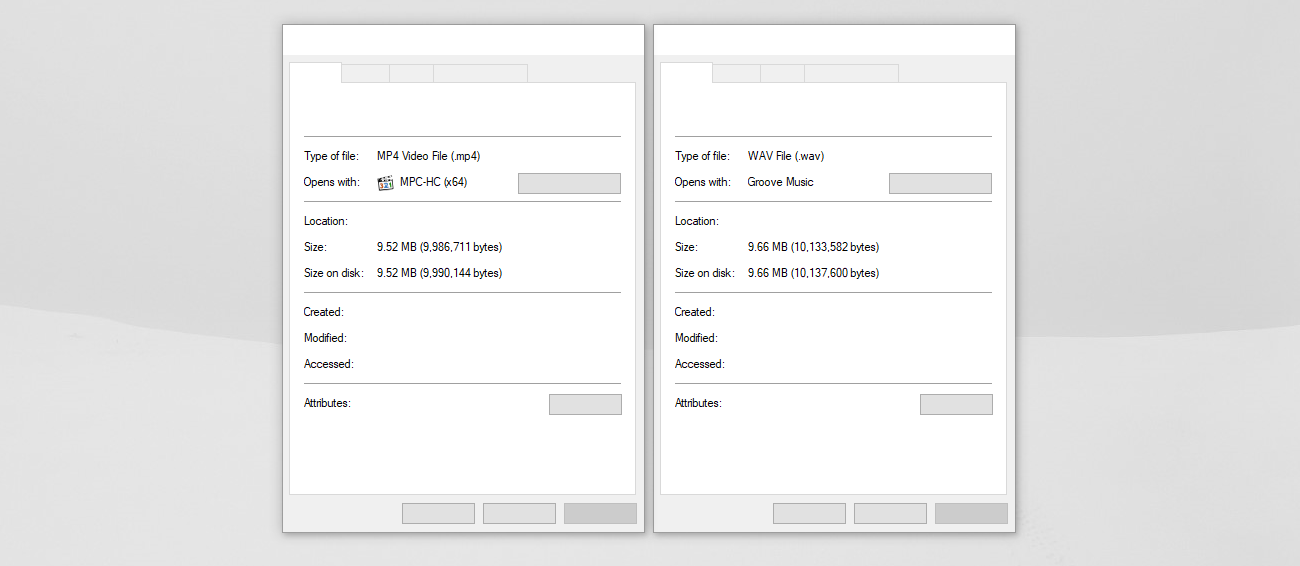Click the text "WAV File (.wav)"
This screenshot has width=1300, height=566.
[x=786, y=156]
